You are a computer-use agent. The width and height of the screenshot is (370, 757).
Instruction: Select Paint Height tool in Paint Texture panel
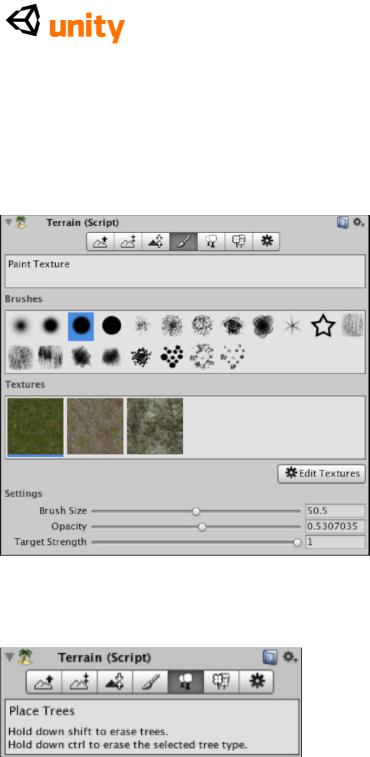click(x=128, y=242)
